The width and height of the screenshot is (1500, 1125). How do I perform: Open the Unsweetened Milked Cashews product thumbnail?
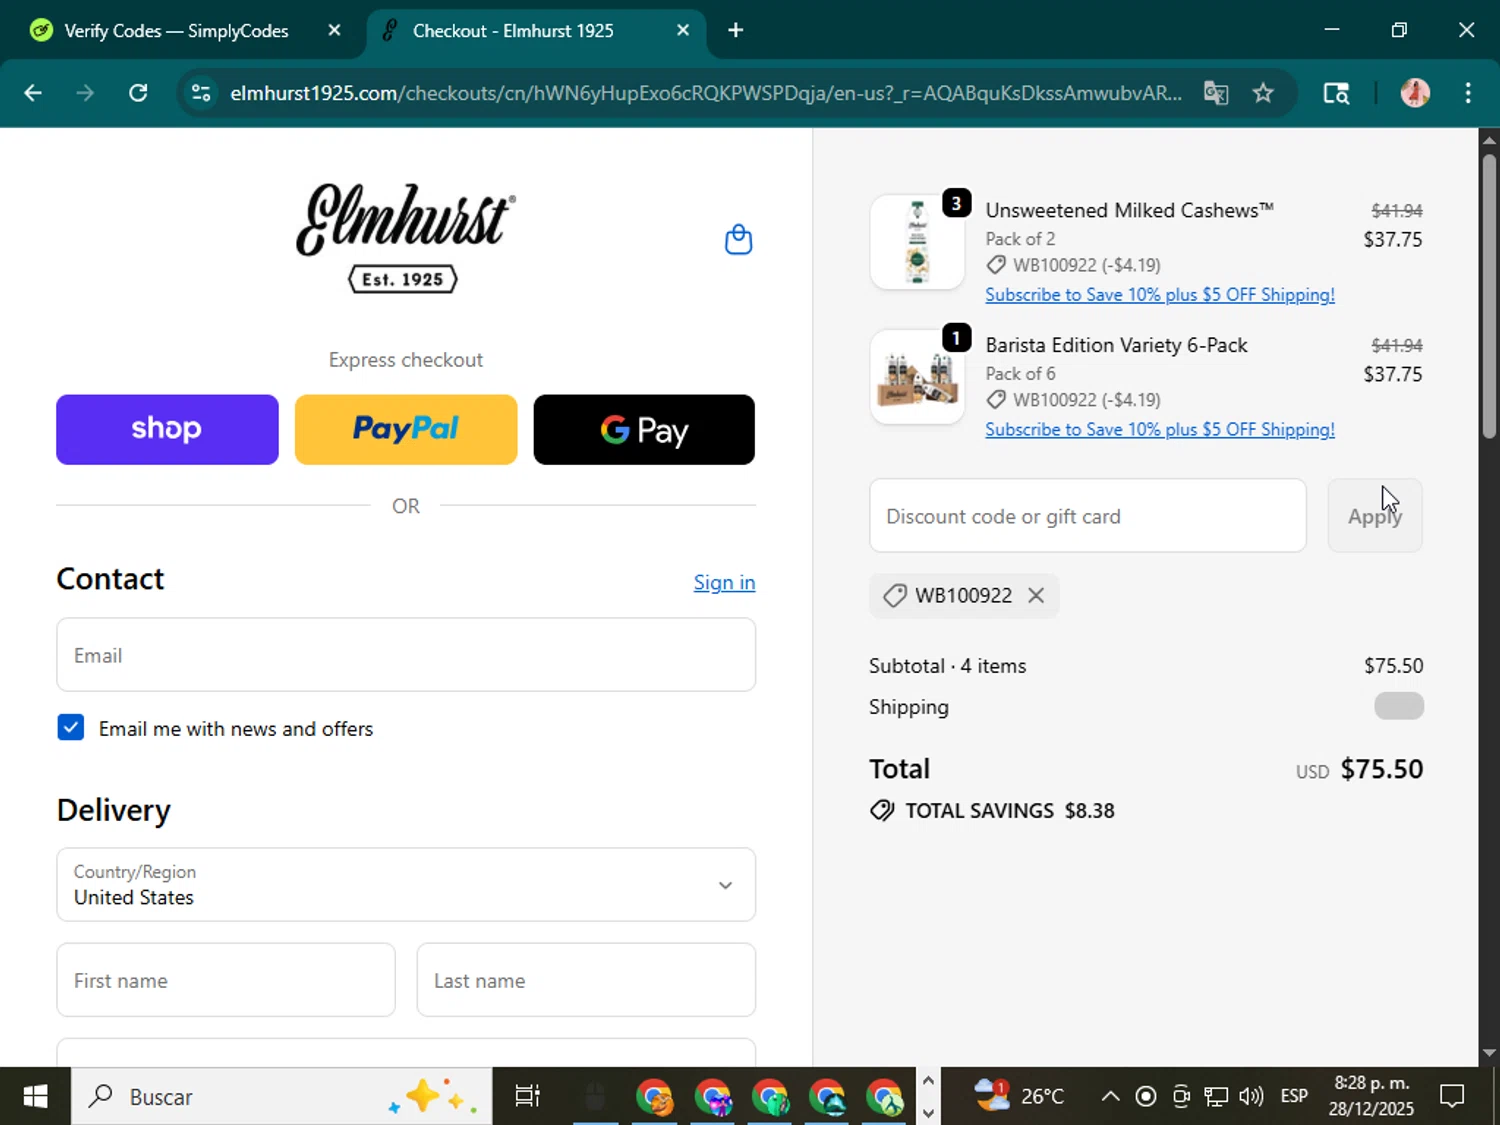917,242
